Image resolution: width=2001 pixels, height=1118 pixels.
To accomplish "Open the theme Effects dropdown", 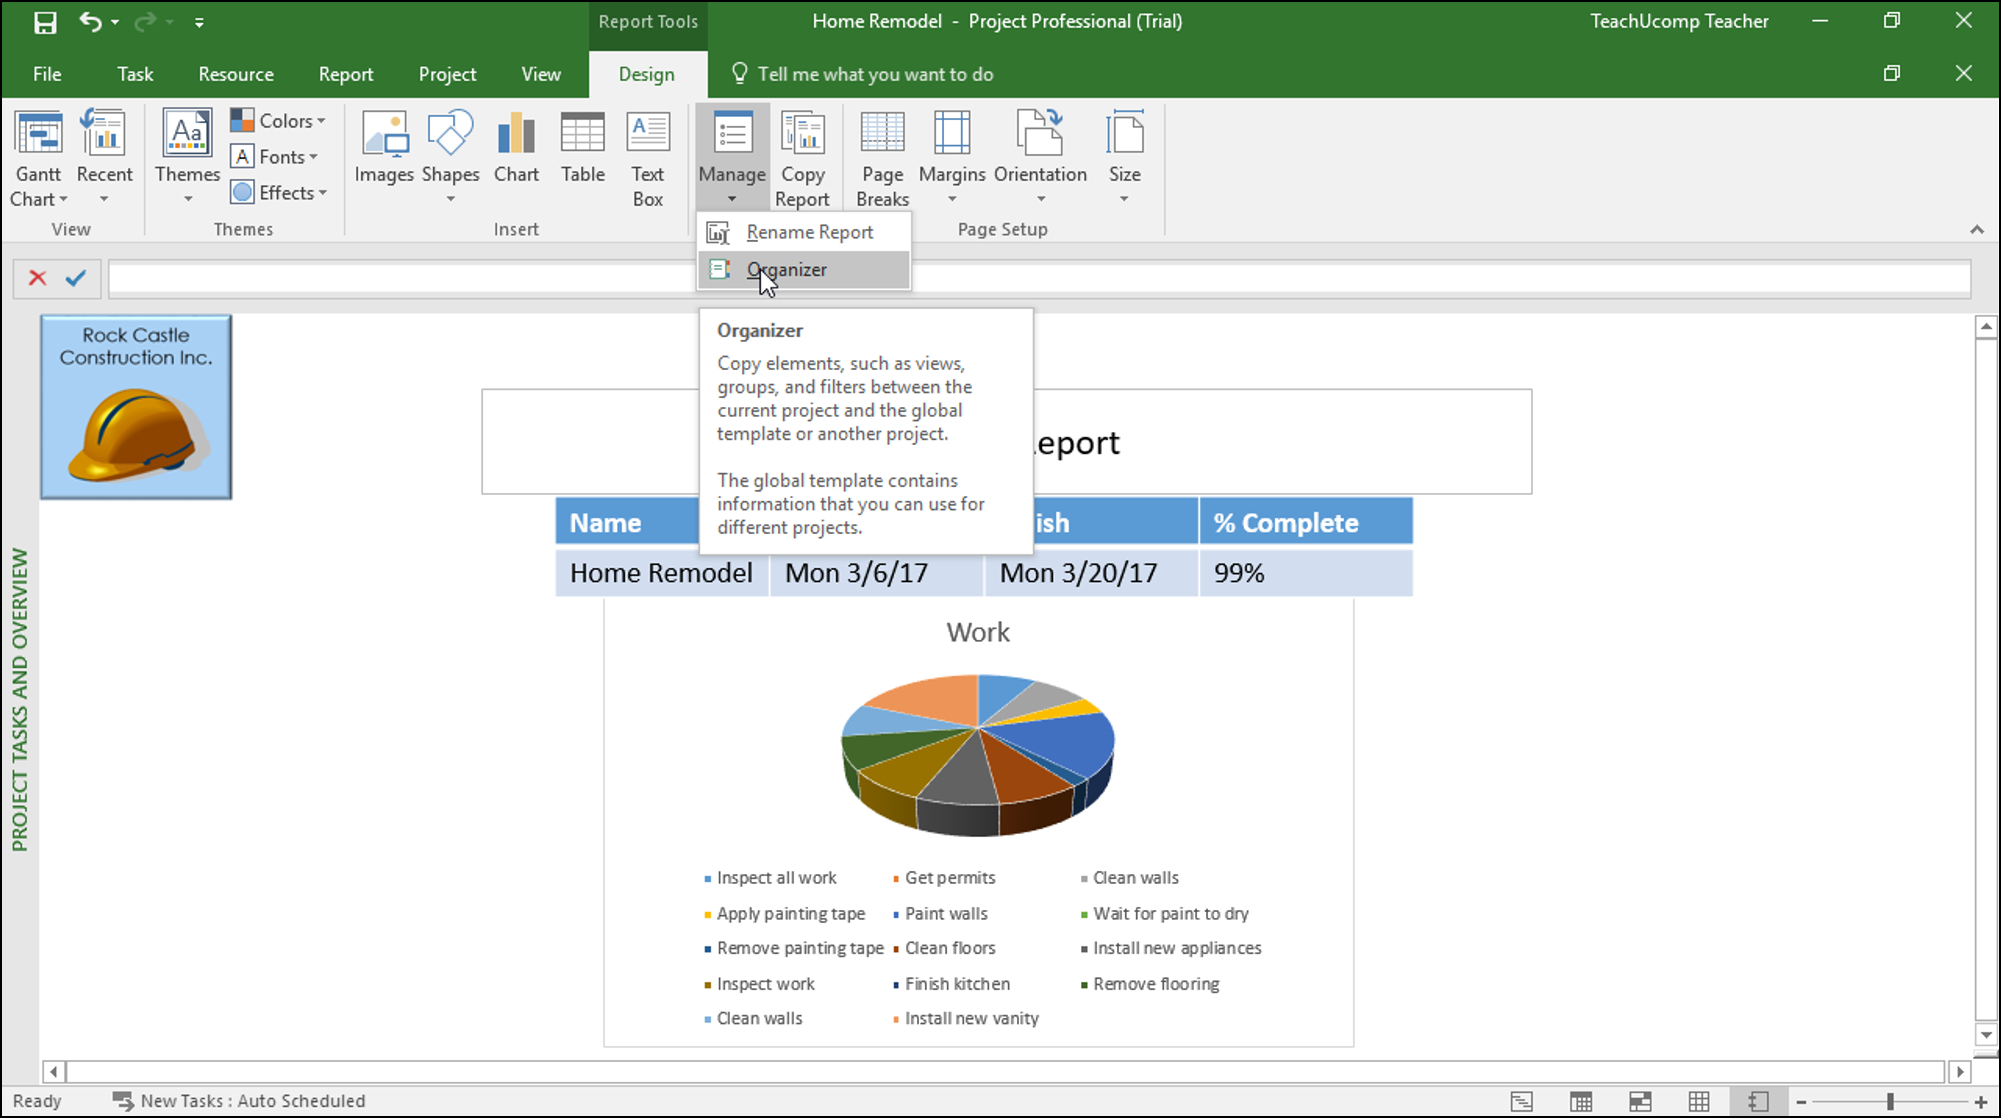I will click(279, 193).
